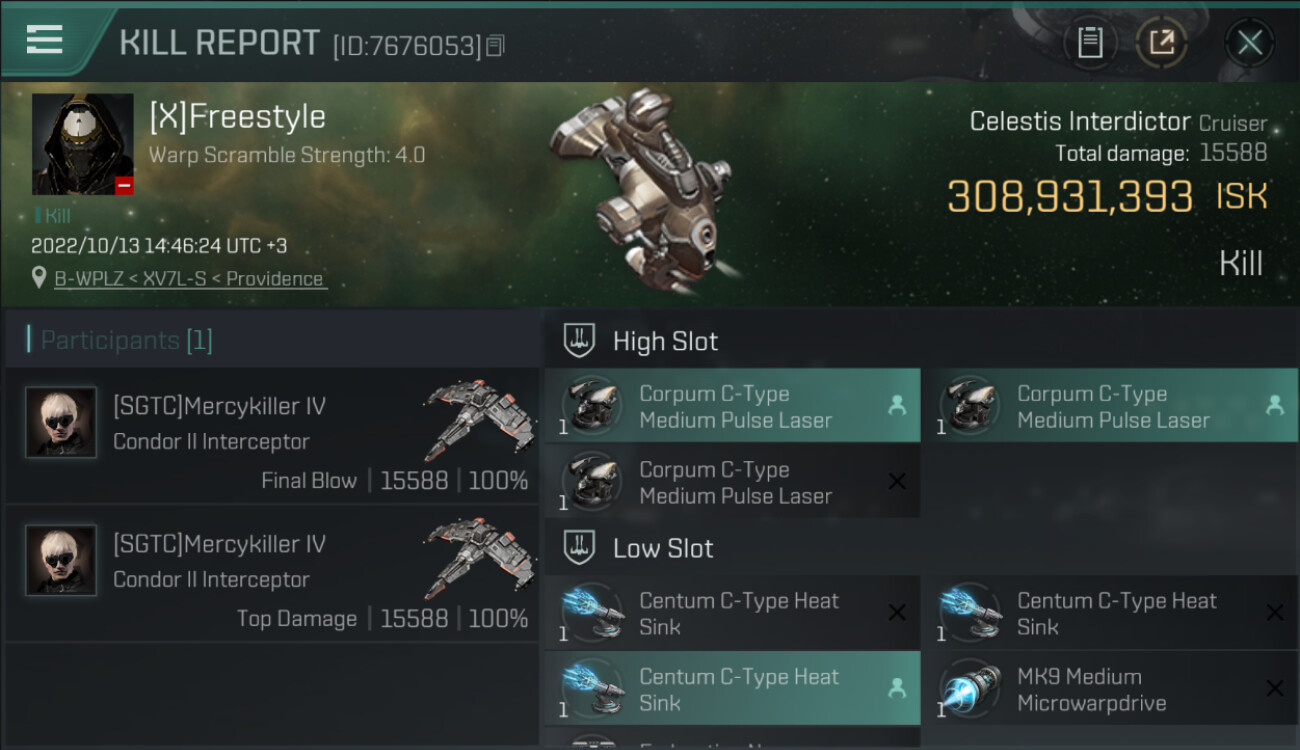Select the Low Slot section header
Screen dimensions: 1300x750
(x=663, y=548)
